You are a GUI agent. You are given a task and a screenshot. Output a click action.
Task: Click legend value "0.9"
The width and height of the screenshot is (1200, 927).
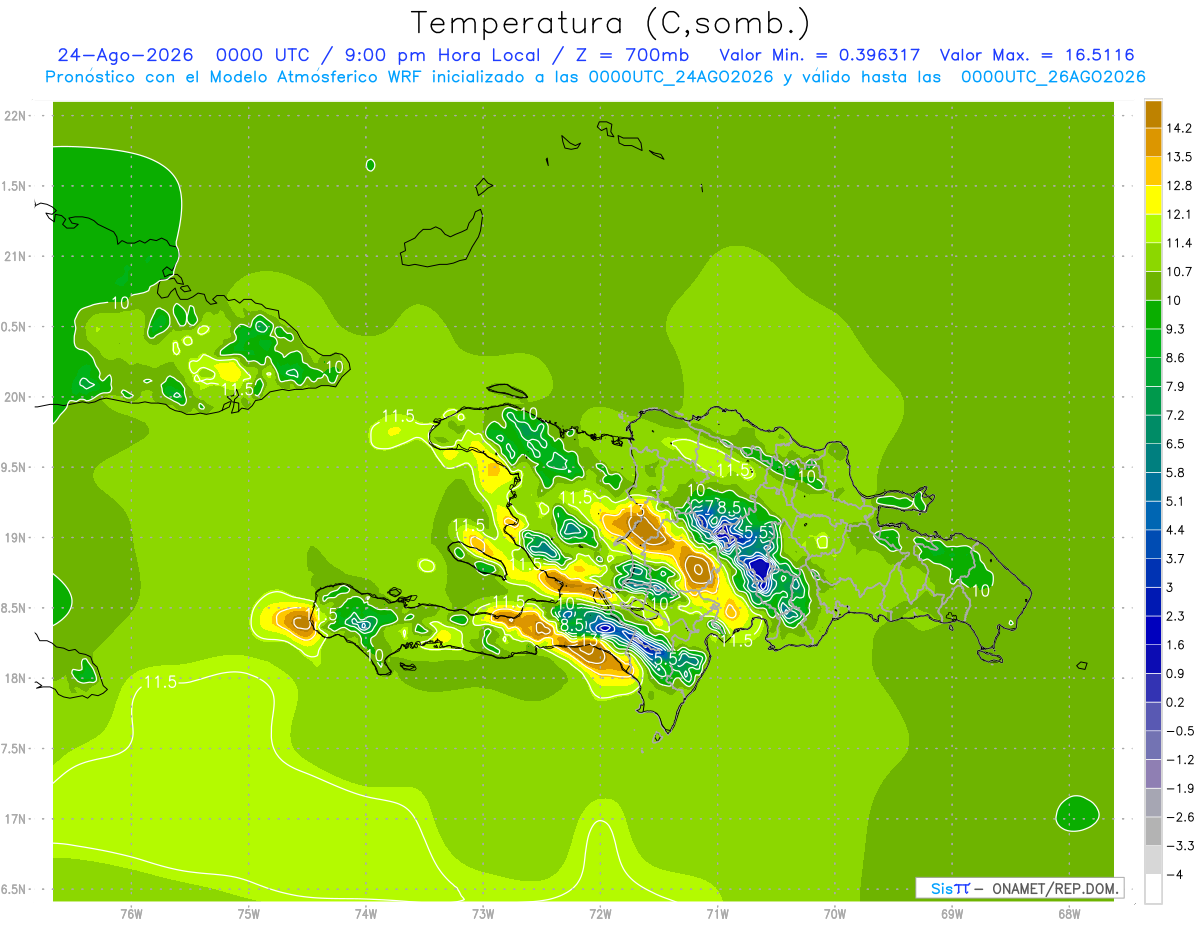point(1176,674)
